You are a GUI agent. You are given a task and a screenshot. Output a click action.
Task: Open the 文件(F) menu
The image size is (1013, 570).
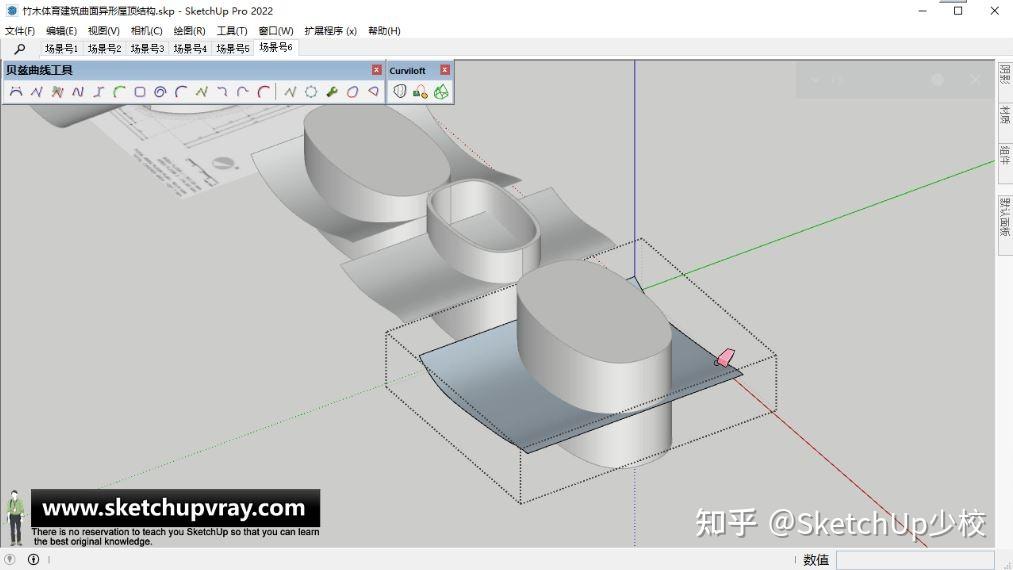pyautogui.click(x=20, y=30)
